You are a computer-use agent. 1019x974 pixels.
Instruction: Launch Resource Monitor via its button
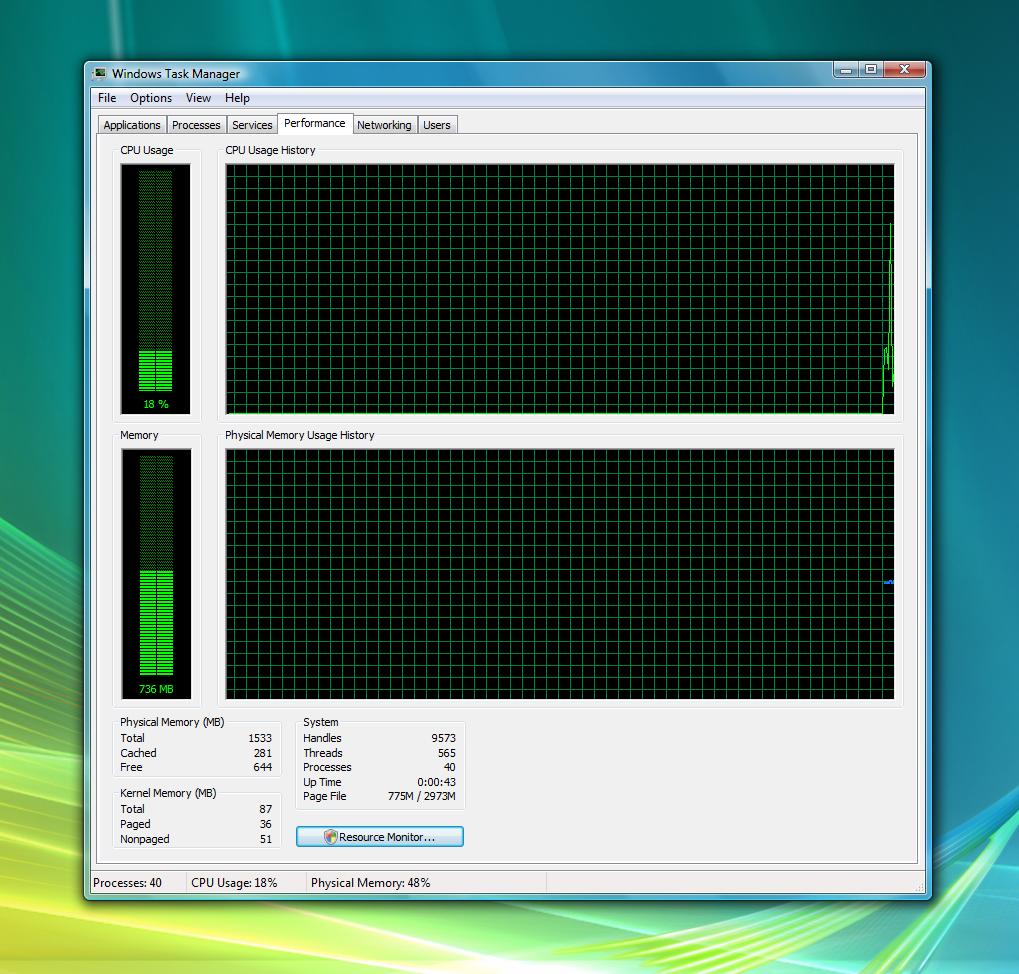[380, 837]
